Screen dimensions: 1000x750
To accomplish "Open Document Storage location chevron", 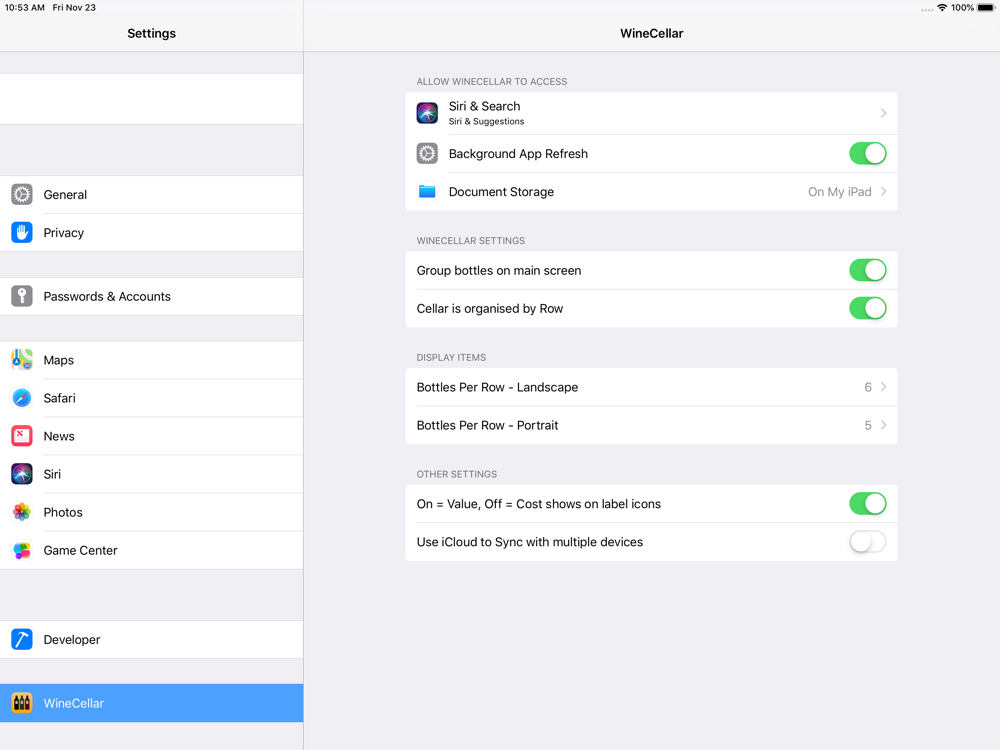I will pos(883,192).
